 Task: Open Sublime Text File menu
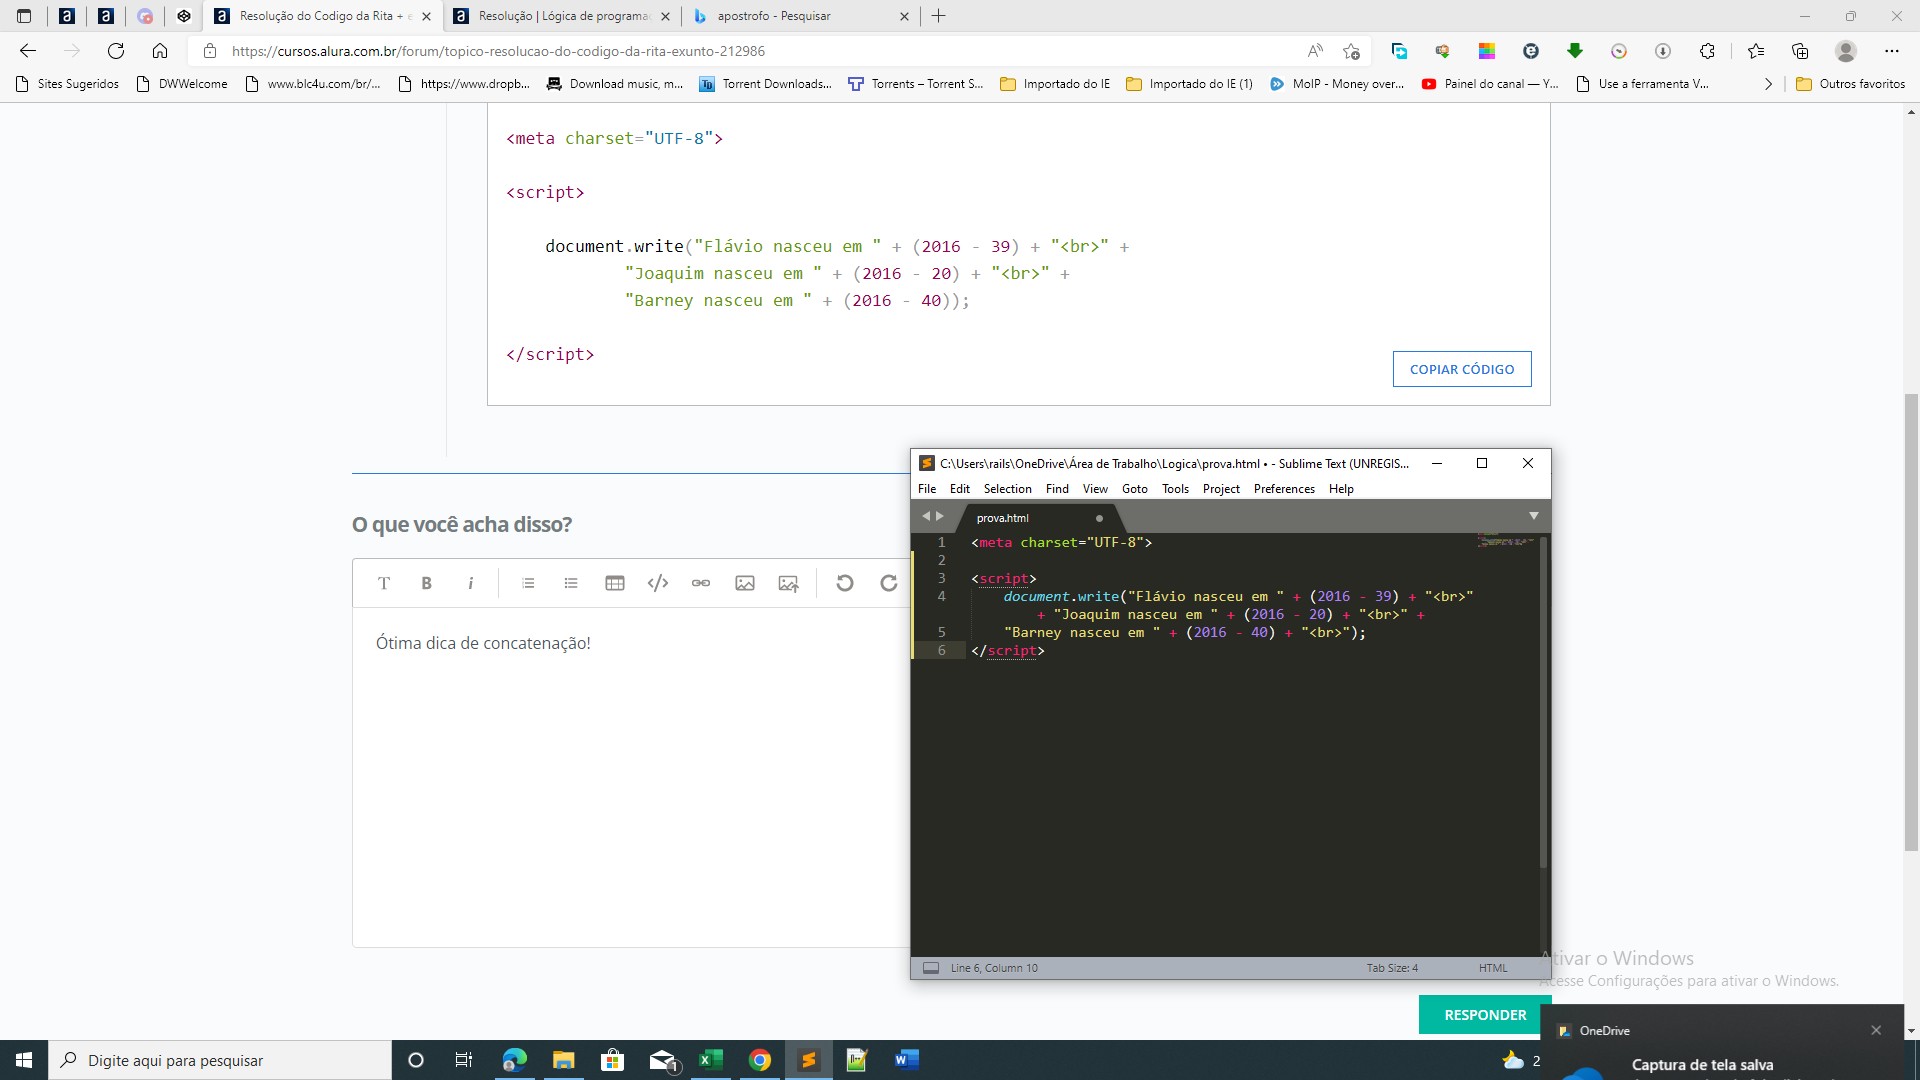pyautogui.click(x=927, y=489)
